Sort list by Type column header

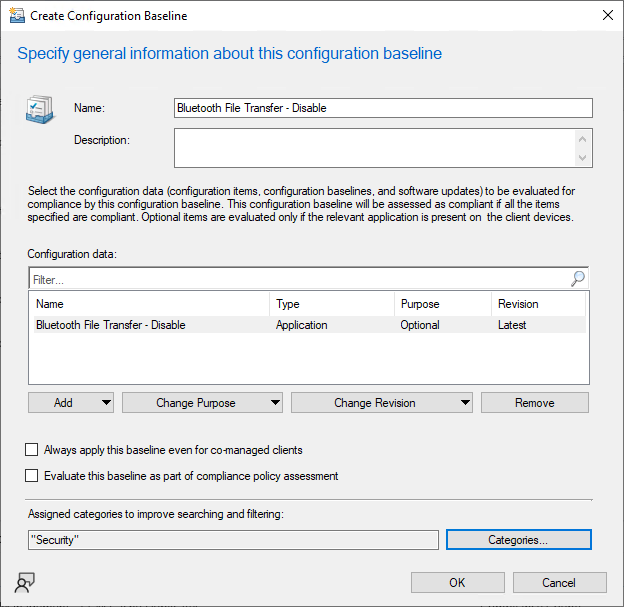point(331,304)
